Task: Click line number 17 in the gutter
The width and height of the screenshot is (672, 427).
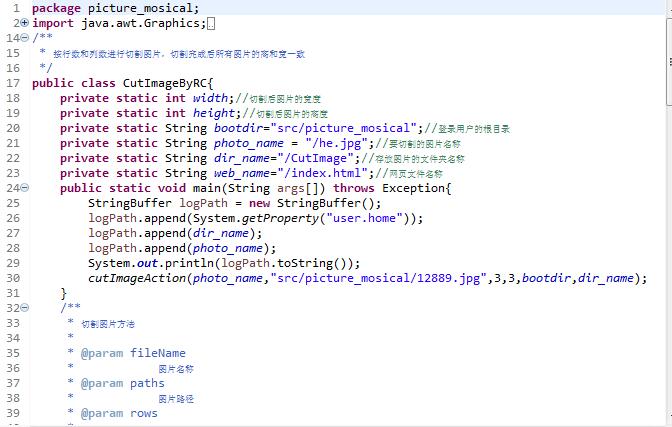Action: 13,83
